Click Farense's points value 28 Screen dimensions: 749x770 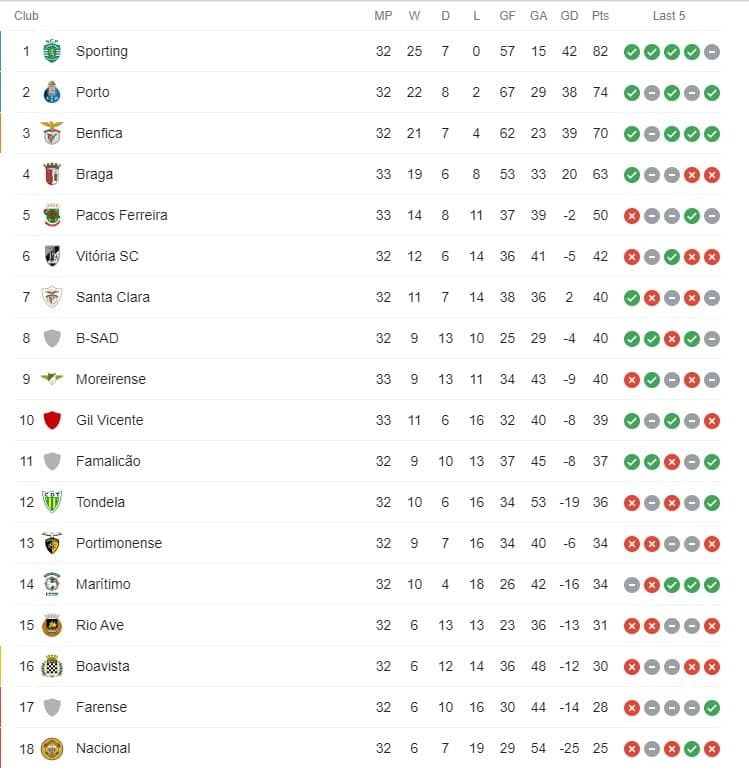(600, 707)
